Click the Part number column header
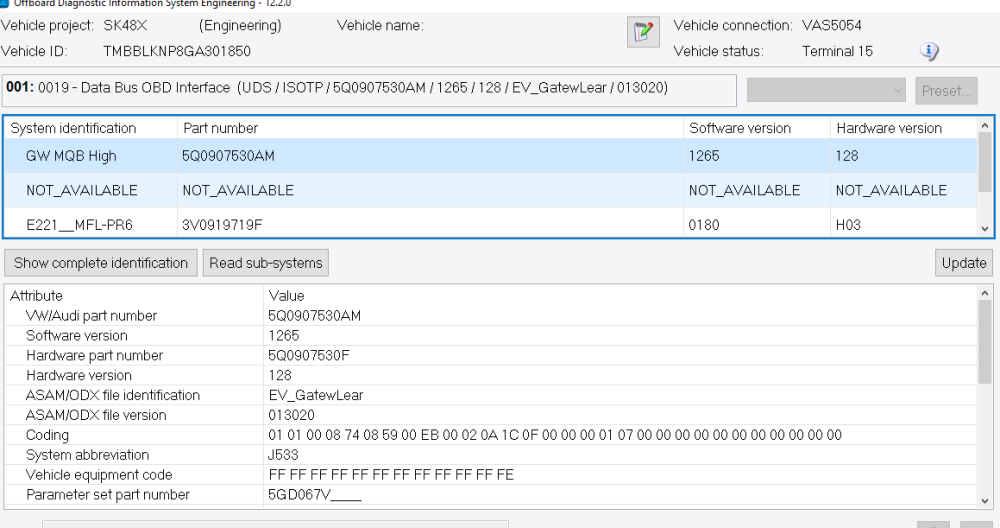This screenshot has width=1000, height=528. (430, 128)
